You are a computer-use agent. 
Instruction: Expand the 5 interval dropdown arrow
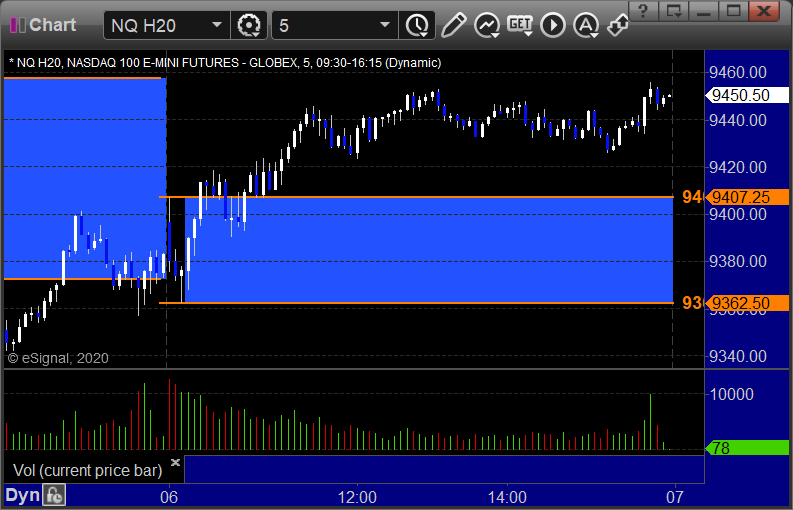385,25
